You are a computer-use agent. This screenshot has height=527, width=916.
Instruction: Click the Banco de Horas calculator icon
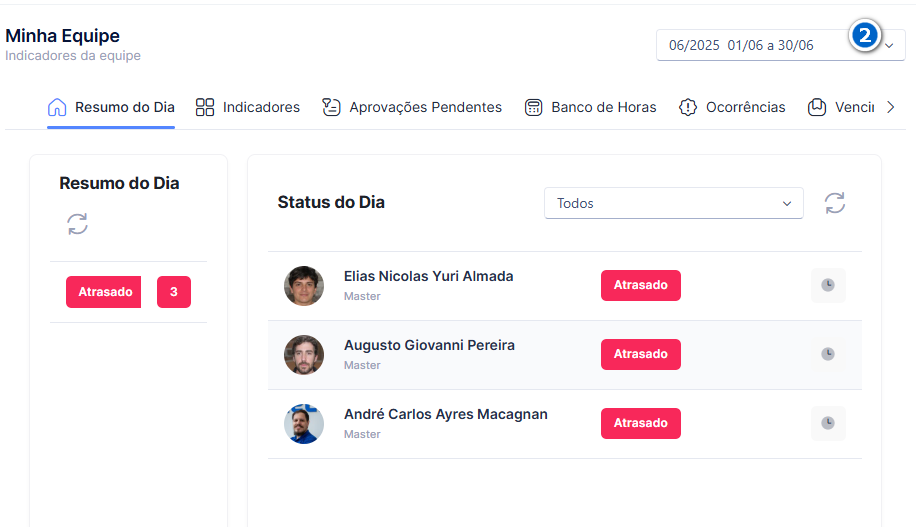pyautogui.click(x=533, y=108)
